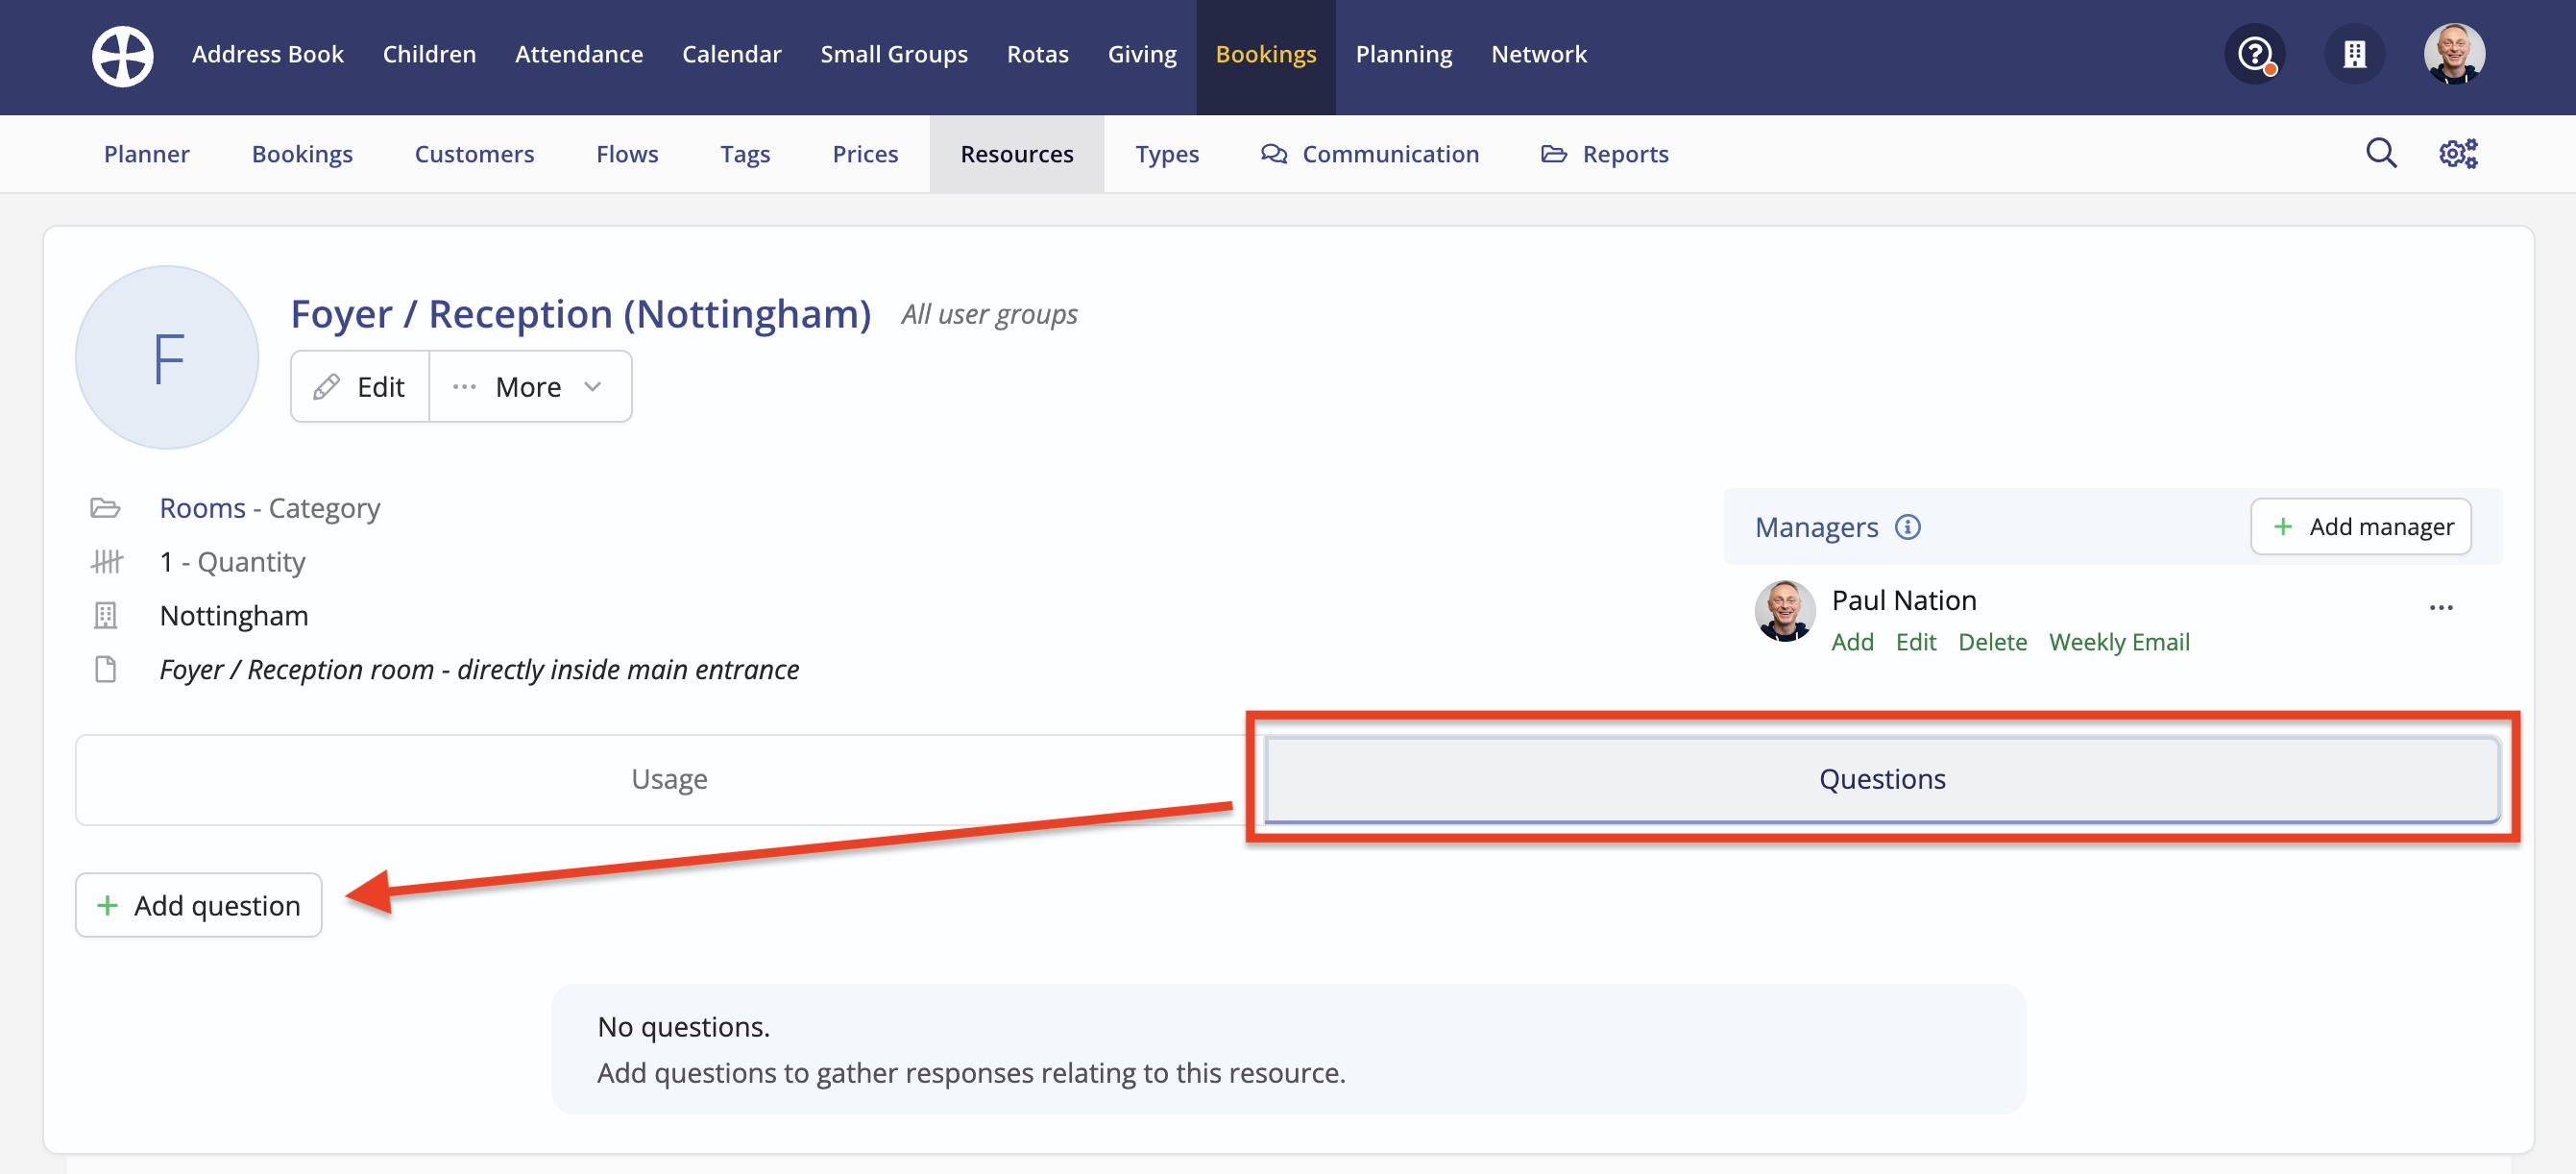Open the Communication submenu
2576x1174 pixels.
tap(1370, 154)
